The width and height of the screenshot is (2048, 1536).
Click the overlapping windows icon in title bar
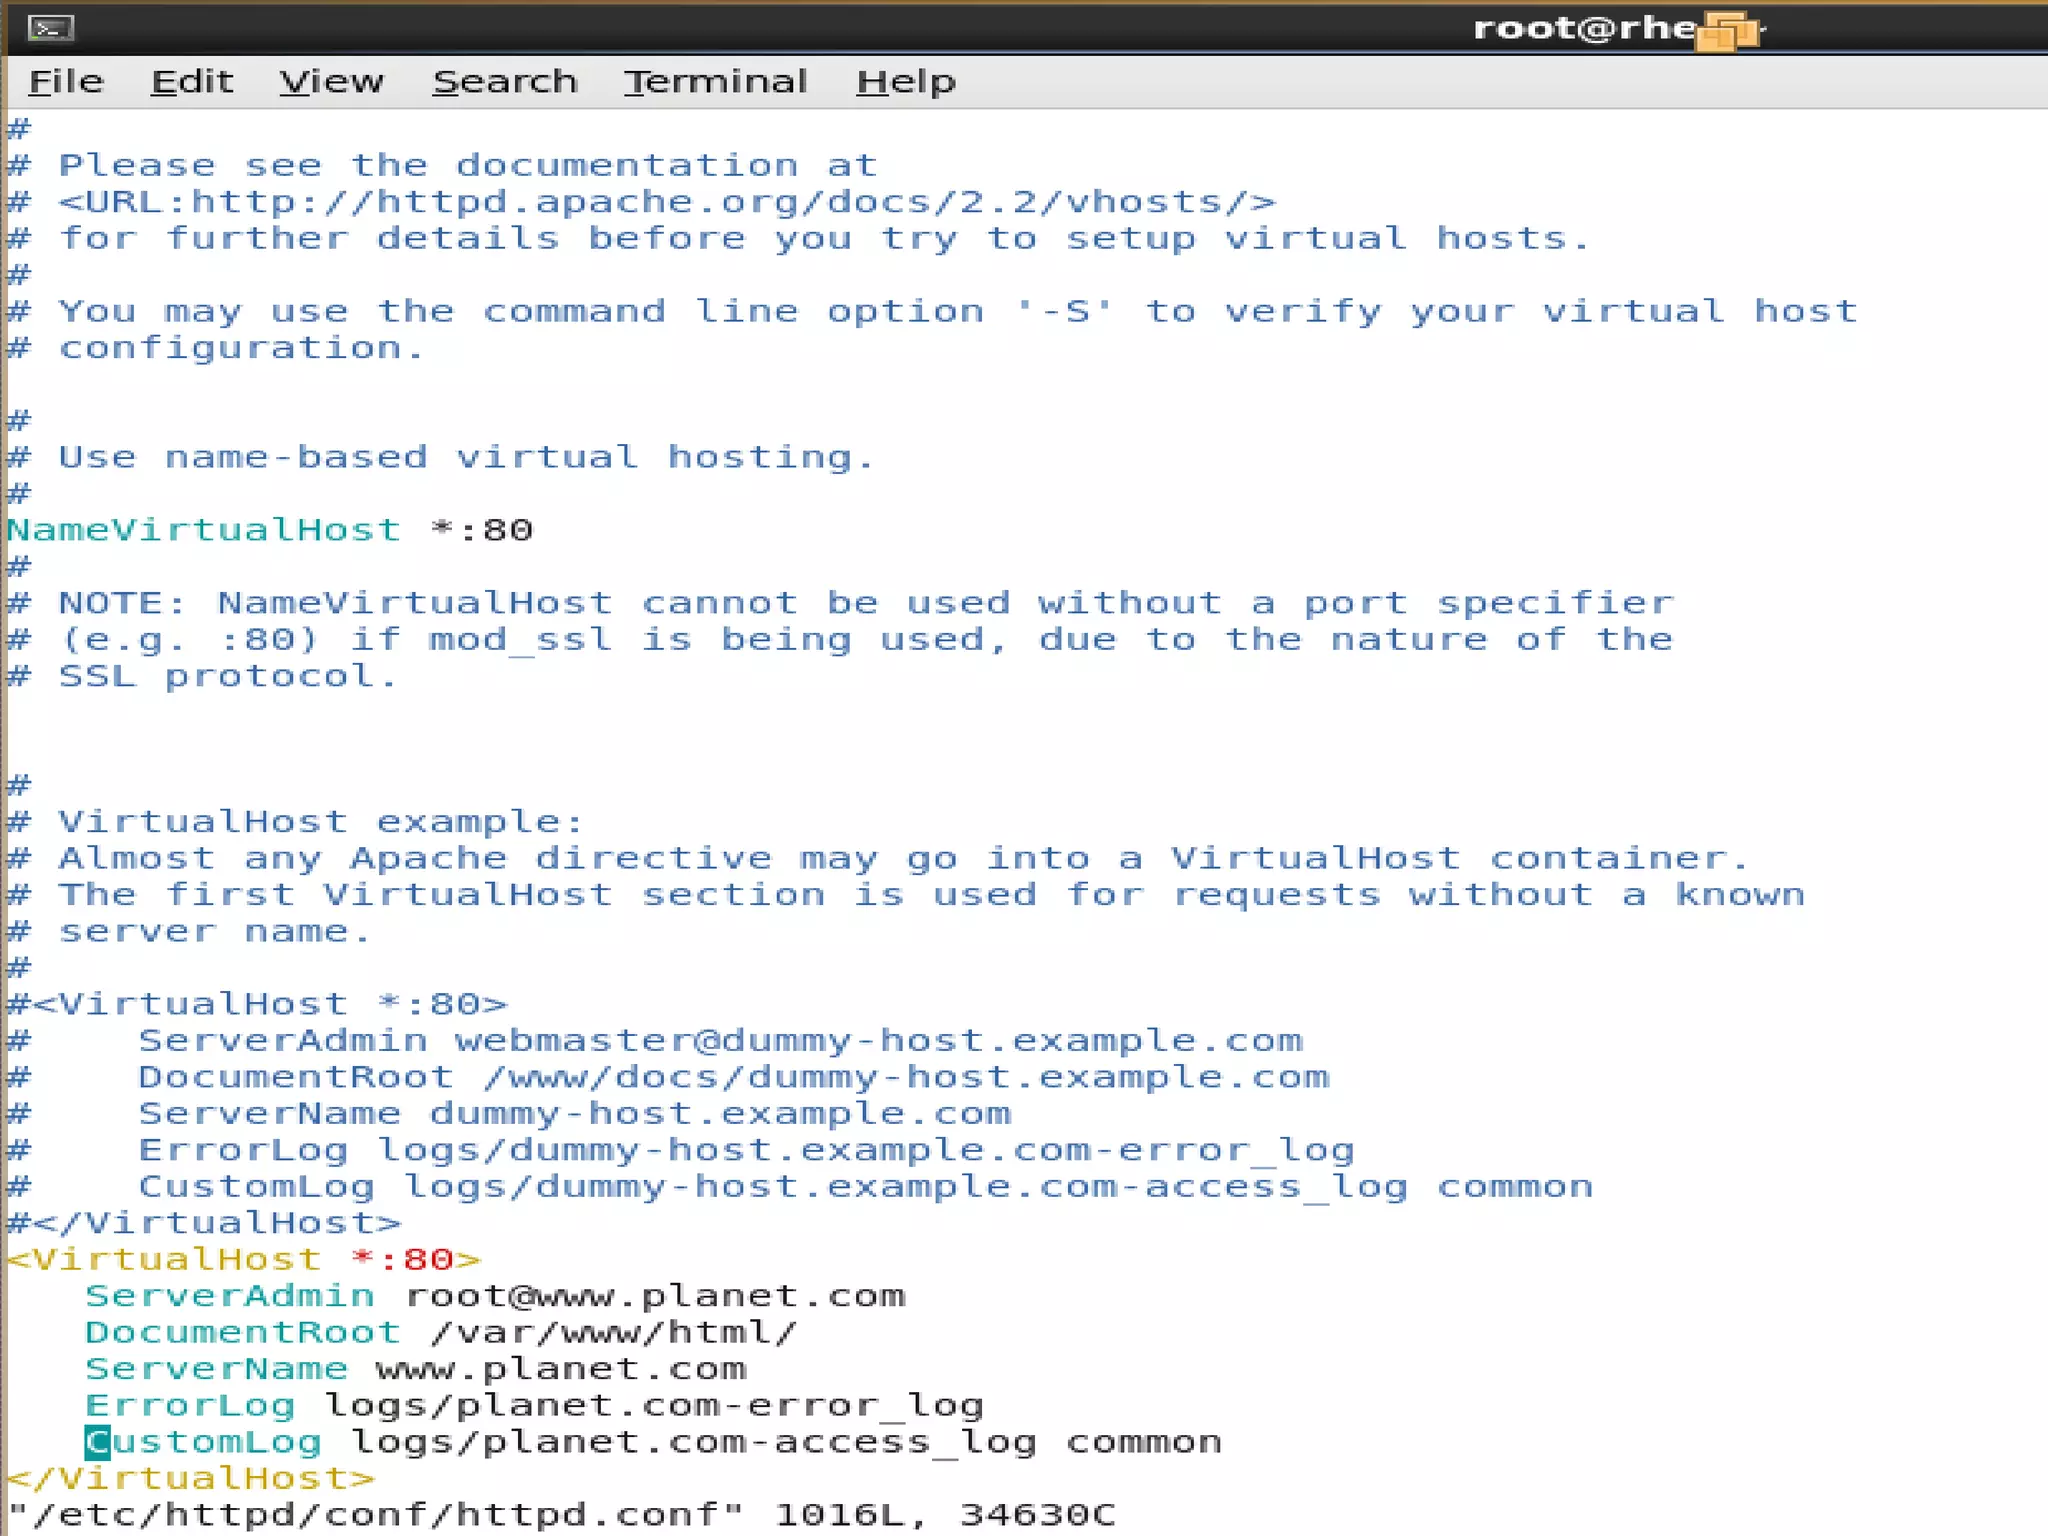coord(1729,30)
